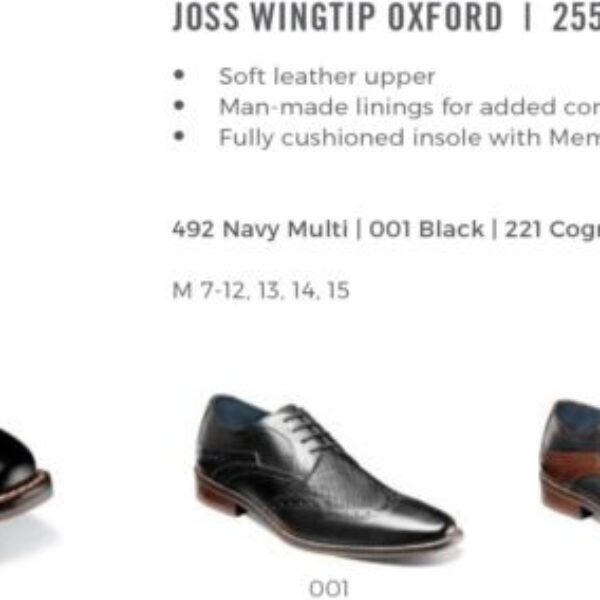Click the brown heel of black oxford
The image size is (600, 600).
click(x=219, y=498)
